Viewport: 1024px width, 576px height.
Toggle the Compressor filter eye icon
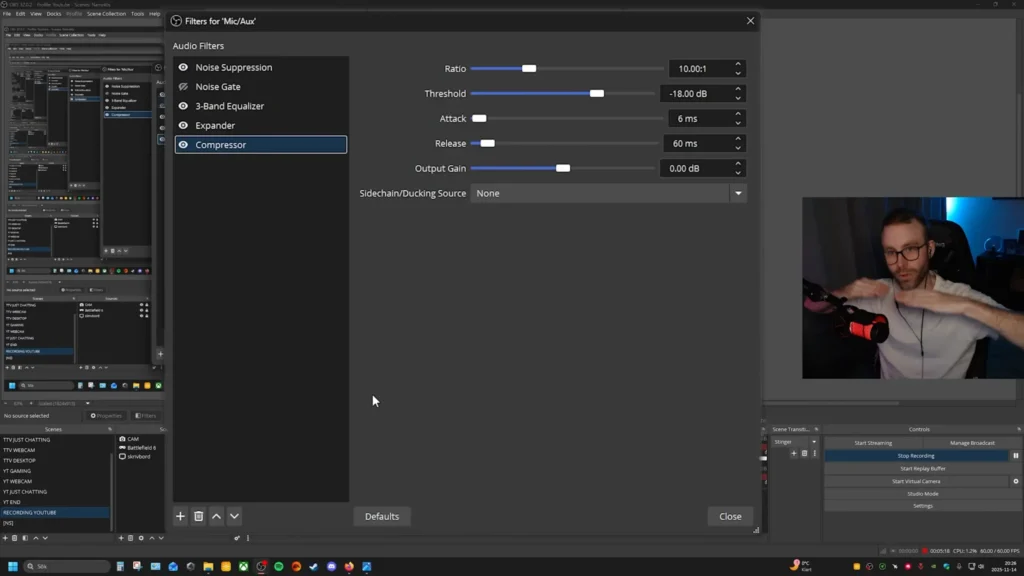(x=183, y=144)
